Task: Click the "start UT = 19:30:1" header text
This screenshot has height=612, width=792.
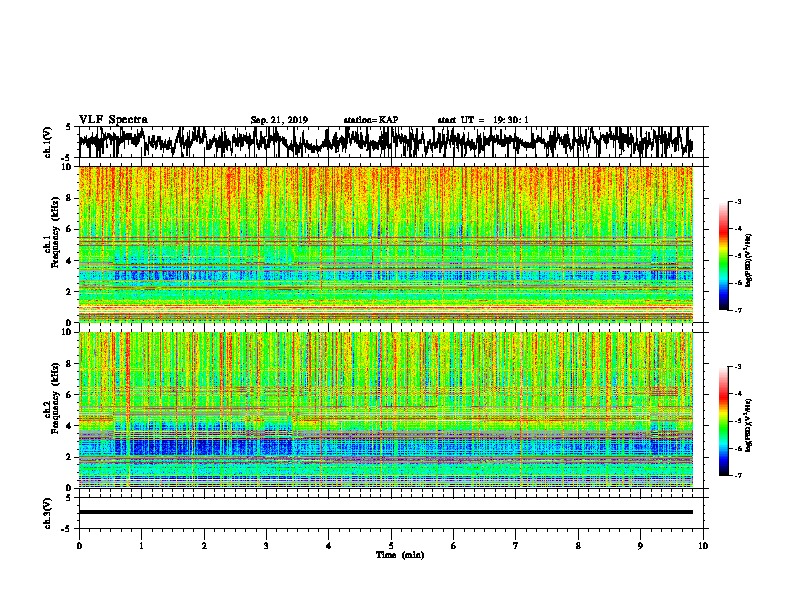Action: coord(483,120)
